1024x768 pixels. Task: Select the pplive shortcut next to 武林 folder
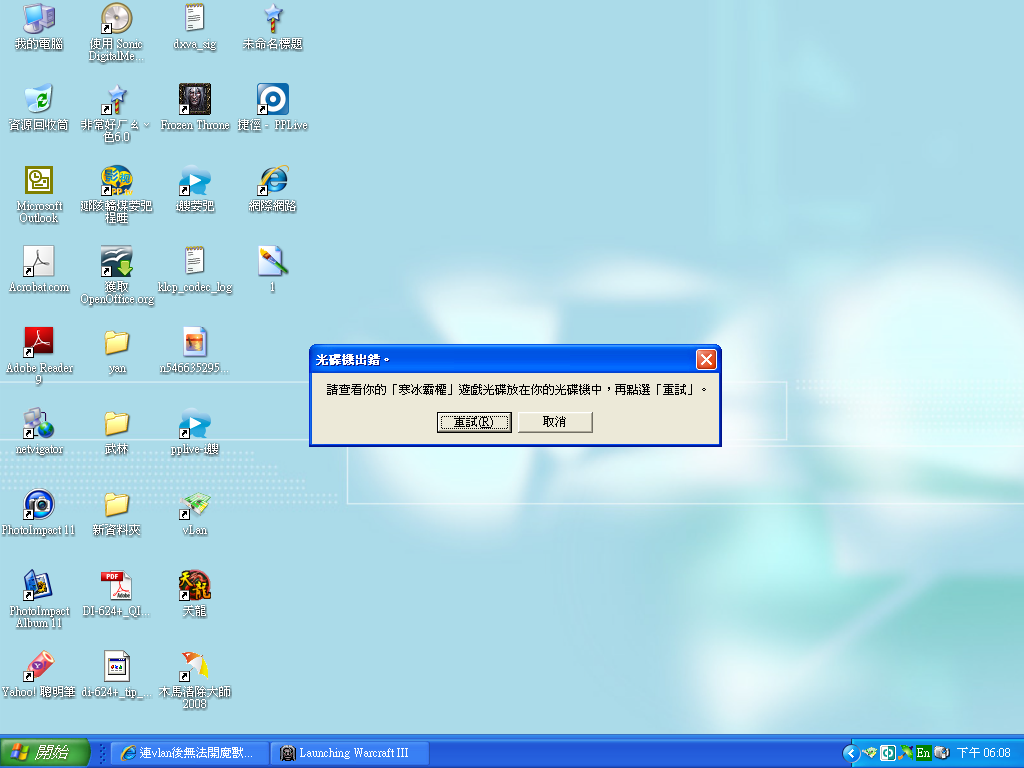(195, 424)
